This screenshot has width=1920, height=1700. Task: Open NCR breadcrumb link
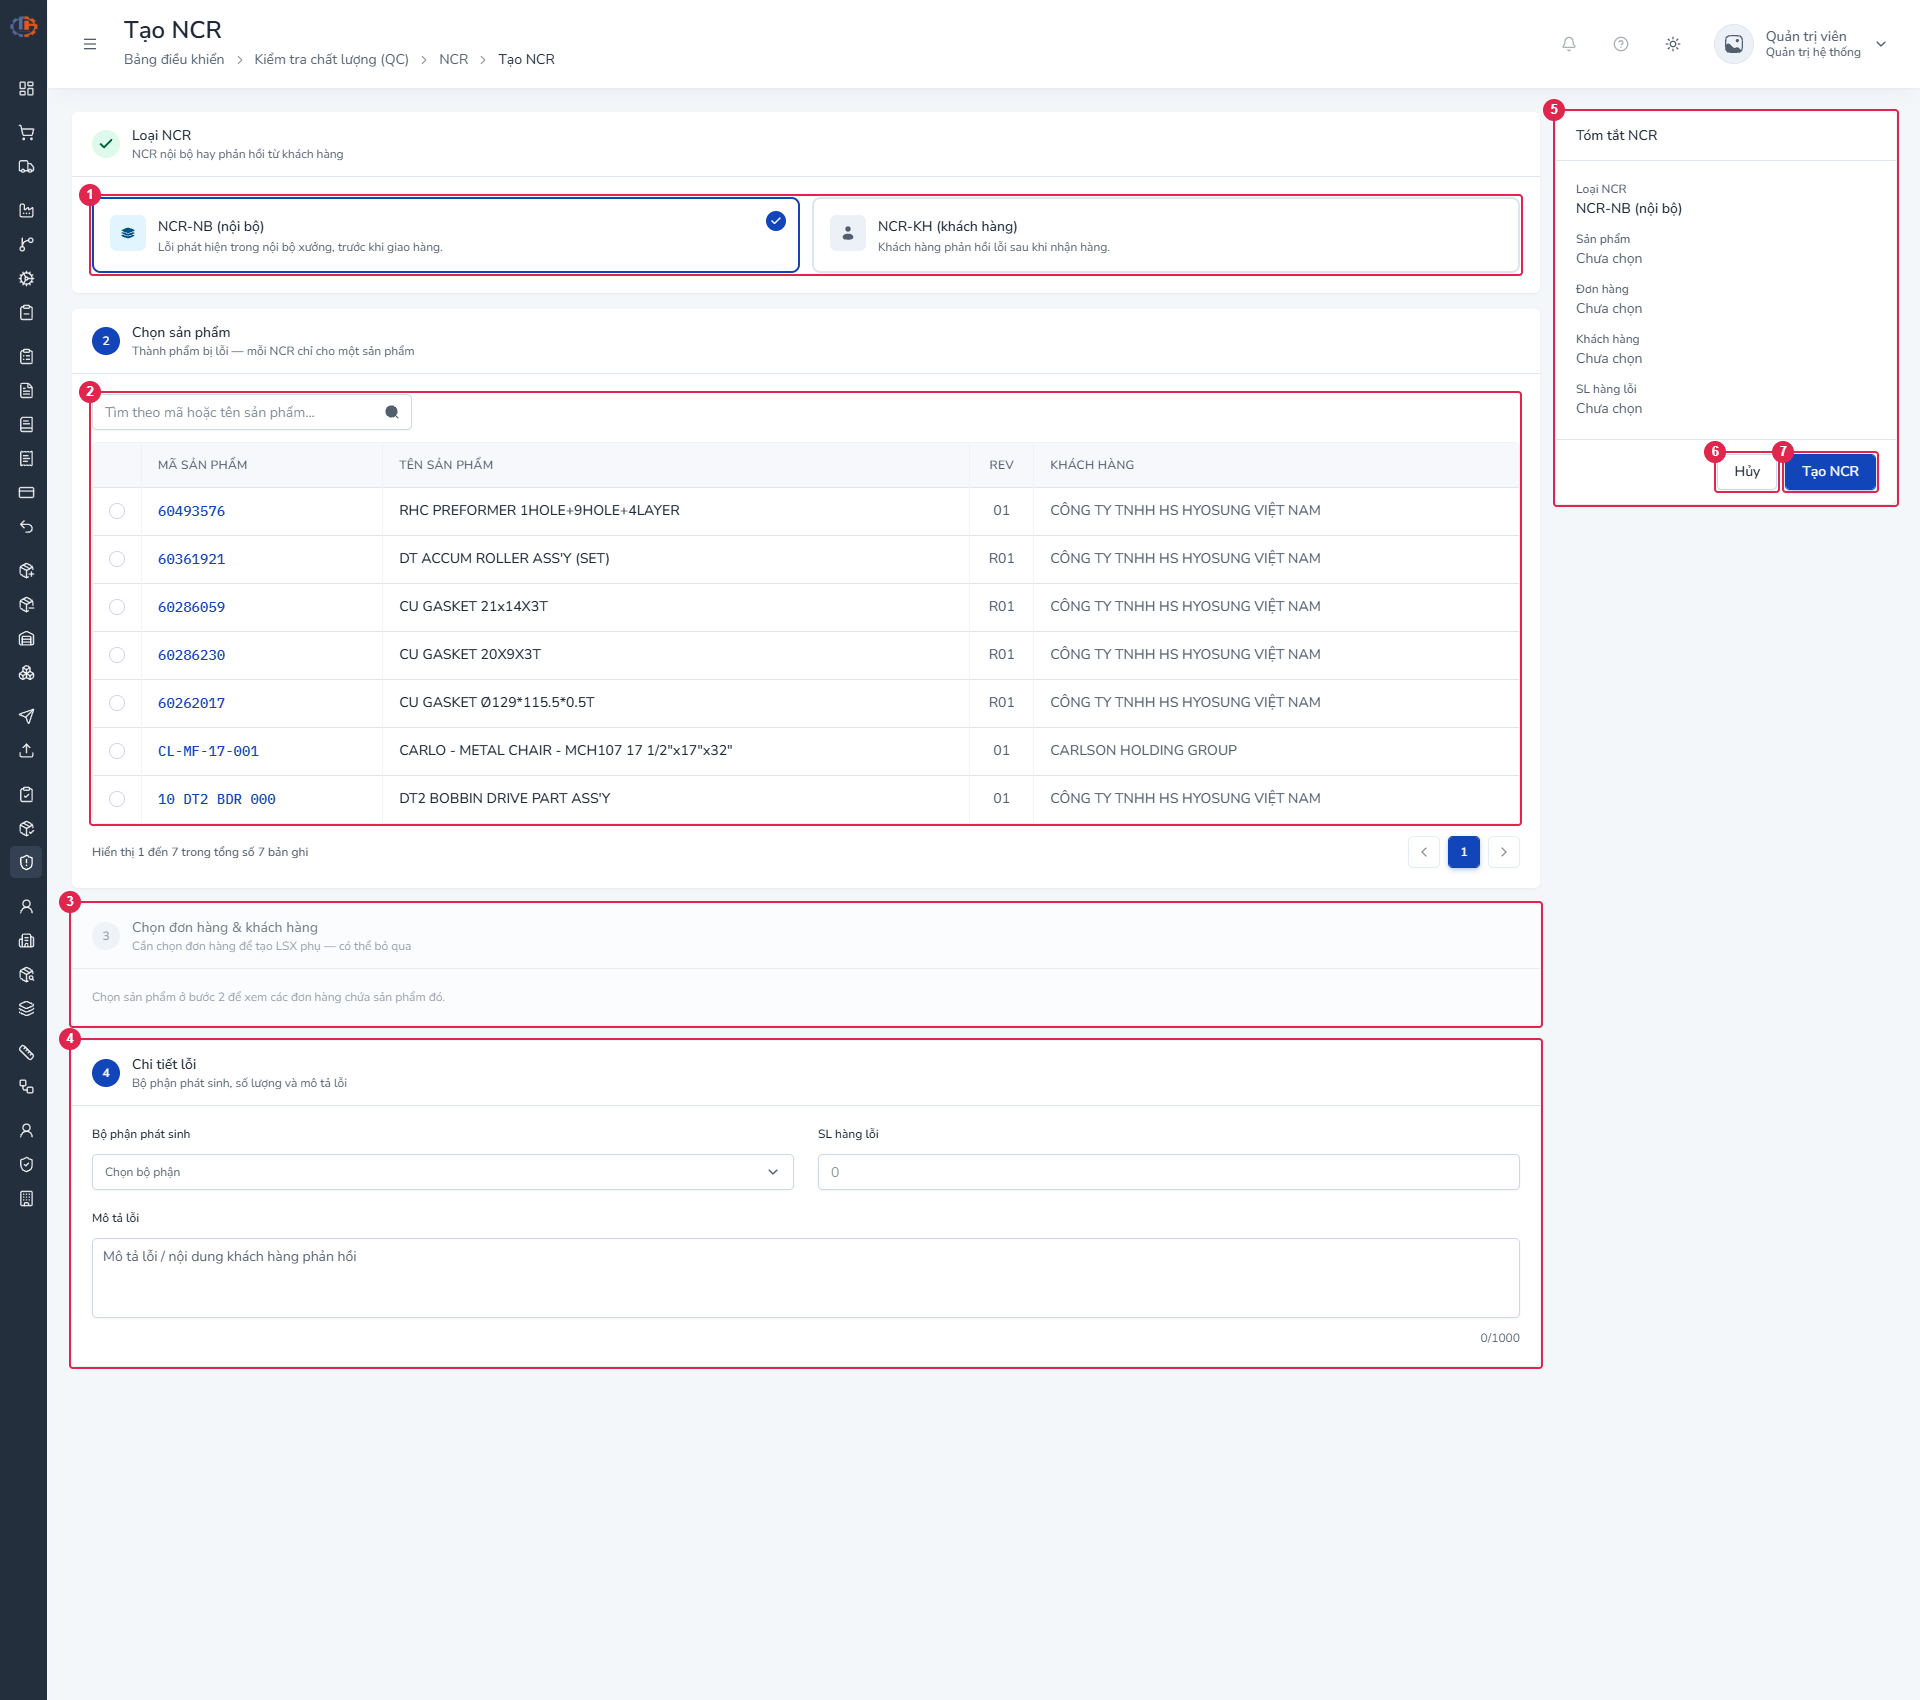point(454,59)
